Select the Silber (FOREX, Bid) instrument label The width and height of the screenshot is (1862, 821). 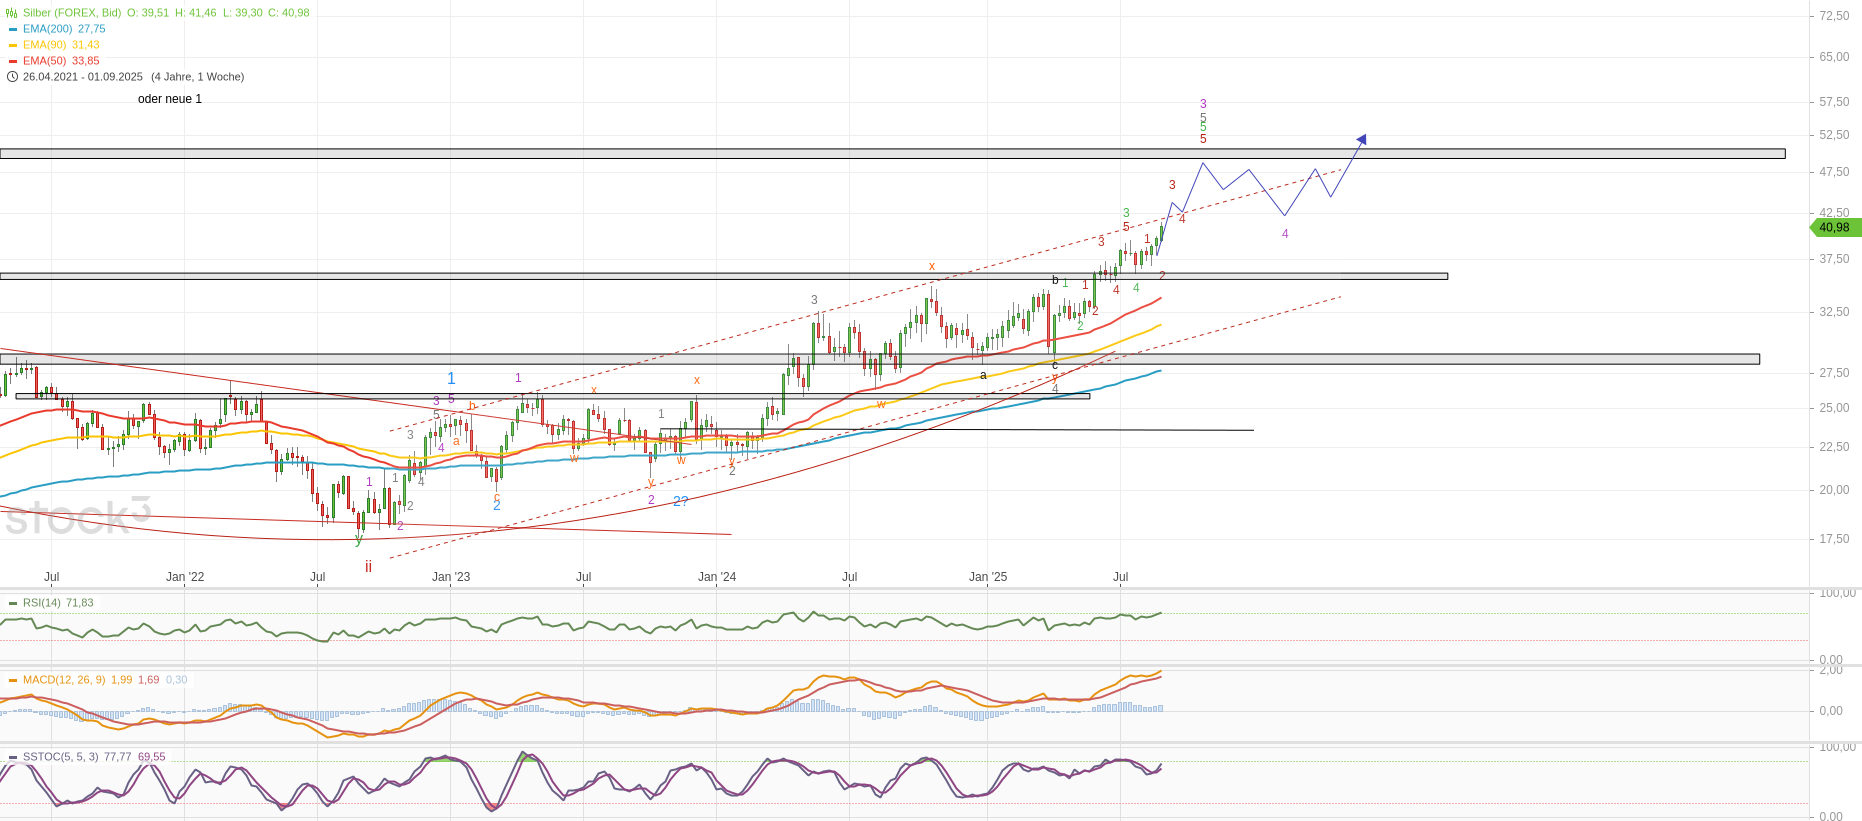click(x=72, y=13)
